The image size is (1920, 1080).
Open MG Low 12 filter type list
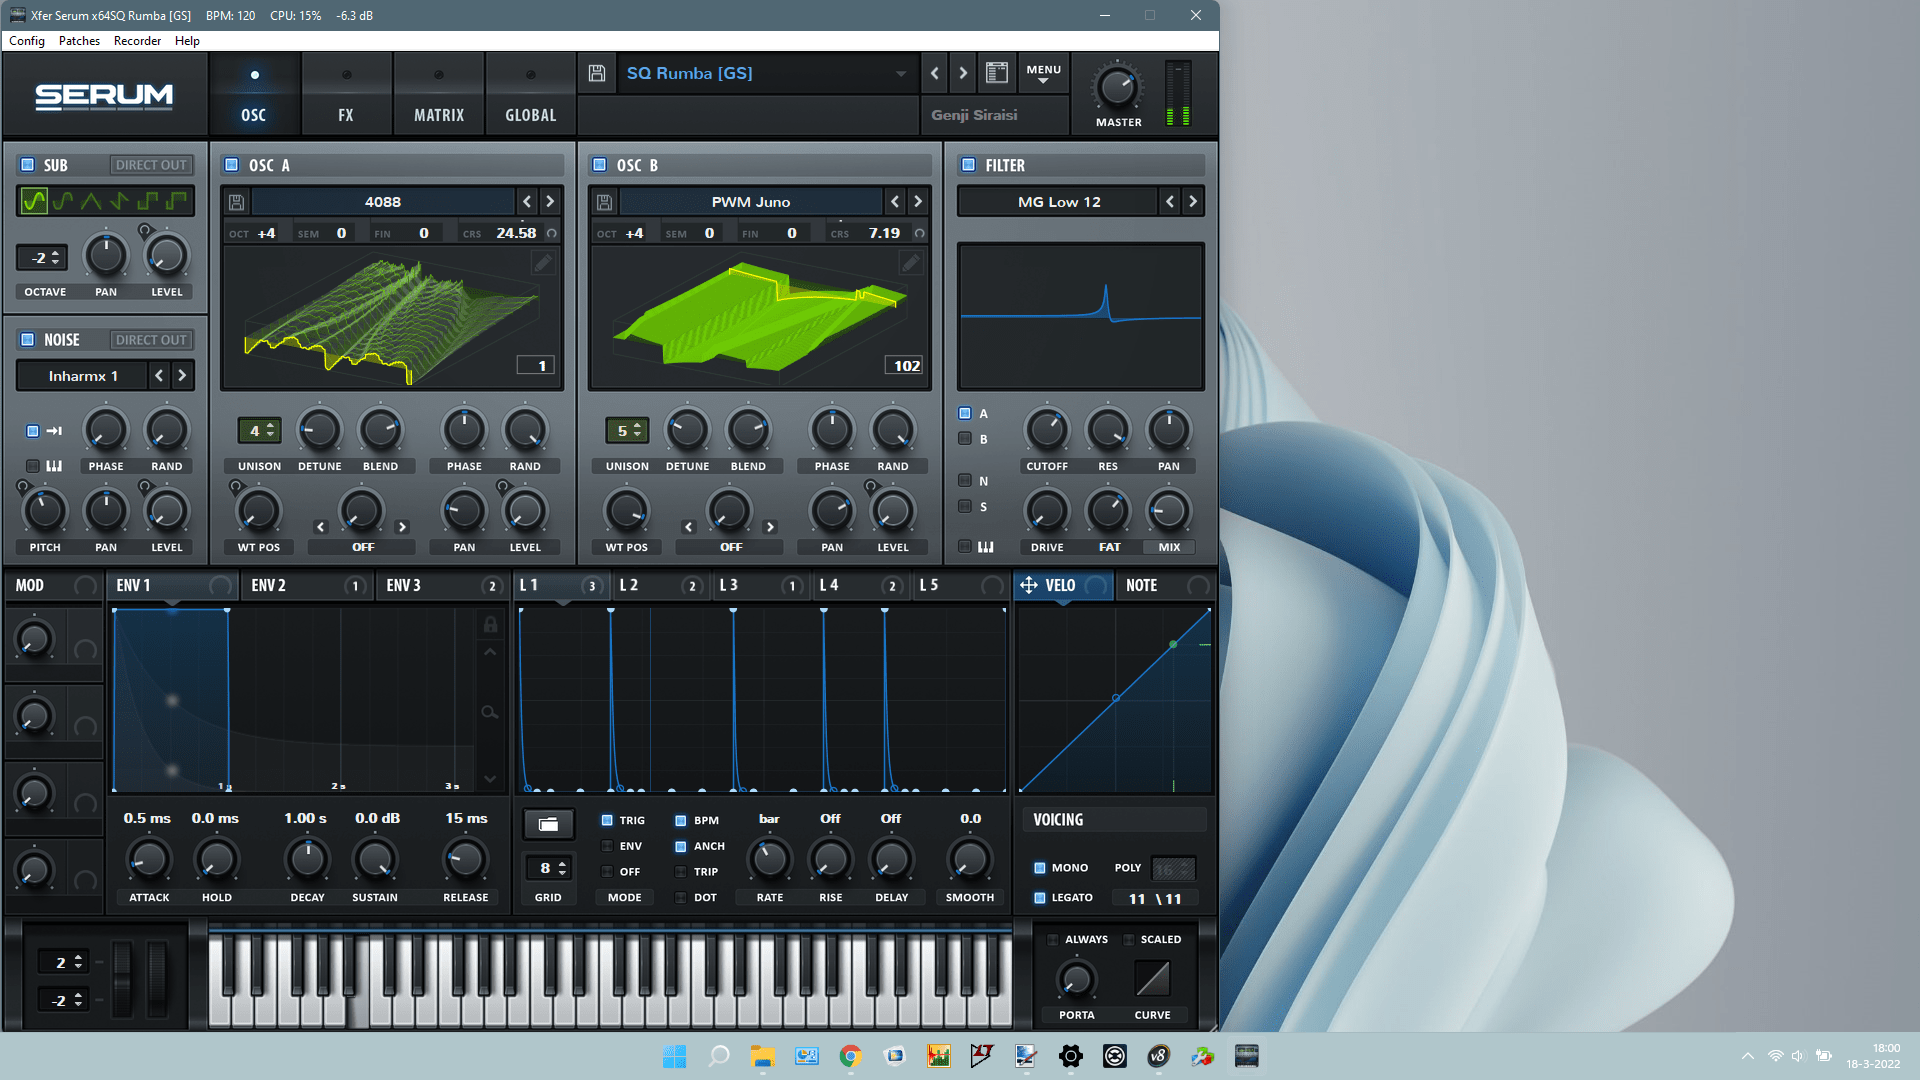1059,202
